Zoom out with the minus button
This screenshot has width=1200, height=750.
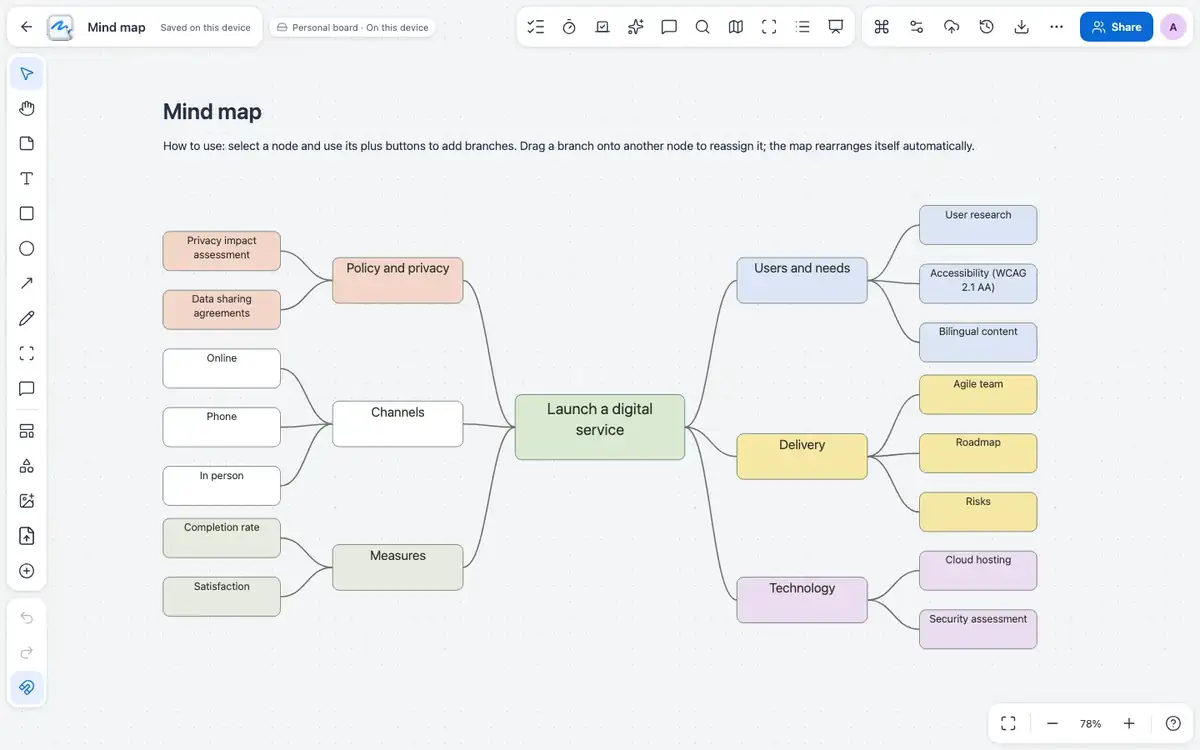pyautogui.click(x=1052, y=724)
